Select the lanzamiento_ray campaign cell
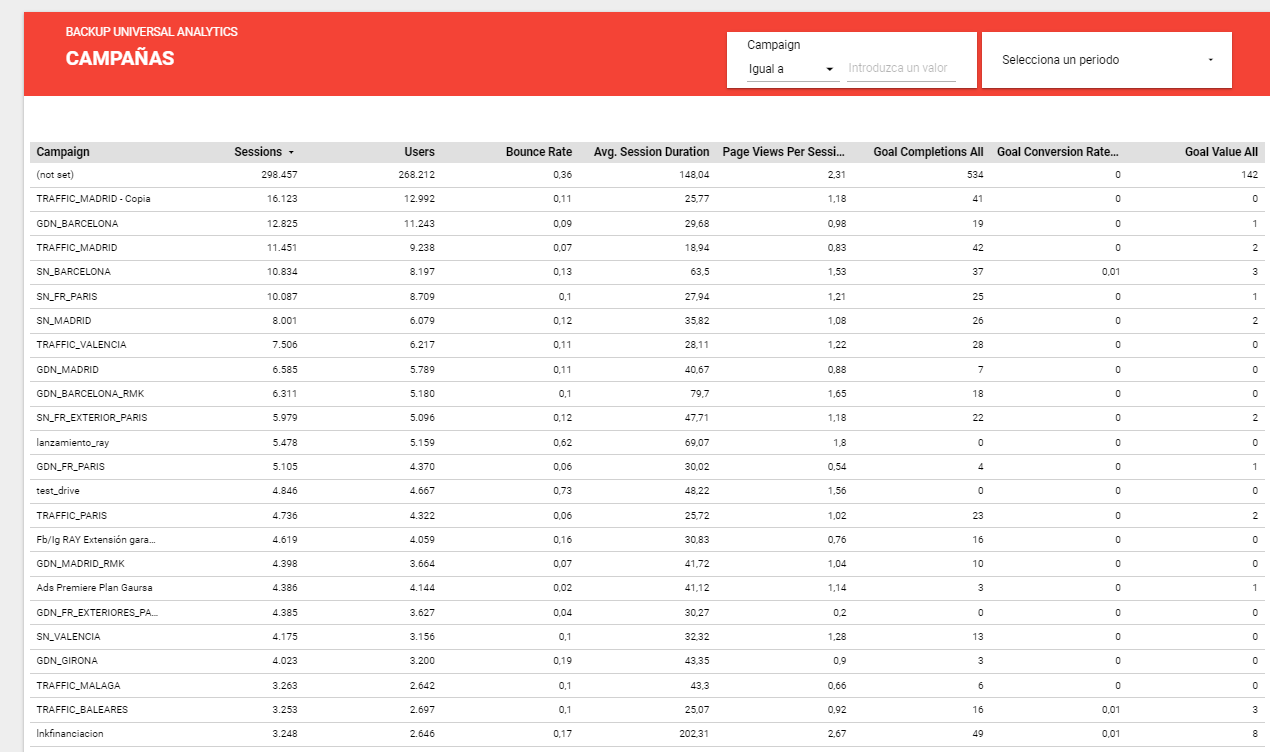 tap(73, 442)
